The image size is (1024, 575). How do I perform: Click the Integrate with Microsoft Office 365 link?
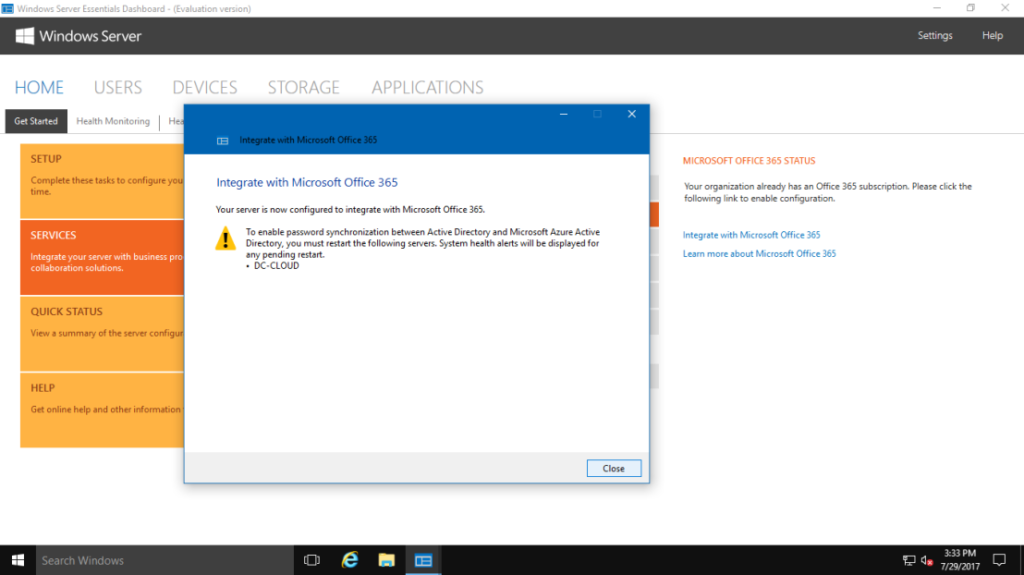tap(751, 235)
